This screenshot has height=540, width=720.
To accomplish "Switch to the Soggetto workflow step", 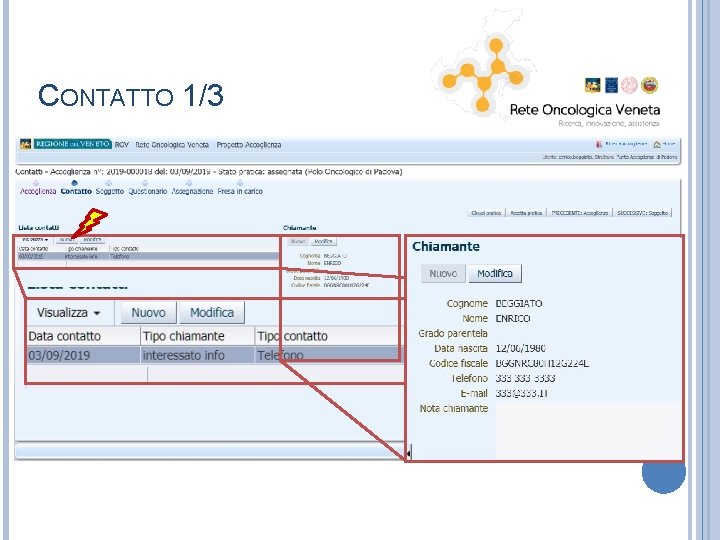I will coord(110,191).
